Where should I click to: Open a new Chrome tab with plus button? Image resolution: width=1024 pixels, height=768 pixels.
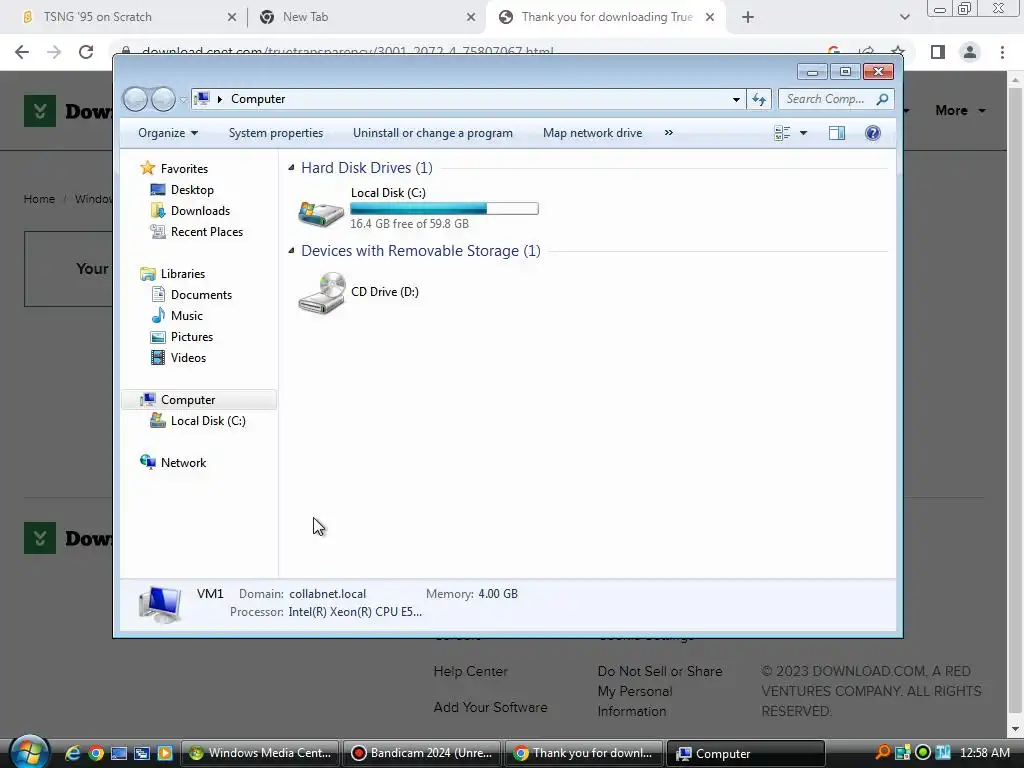point(748,18)
